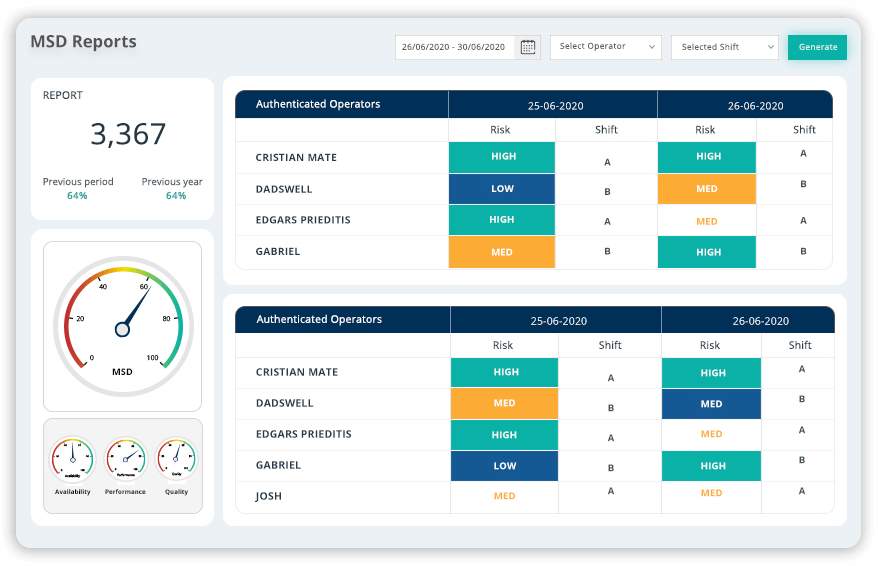Click the blue LOW risk cell for Dadswell
Viewport: 878px width, 566px height.
tap(502, 189)
